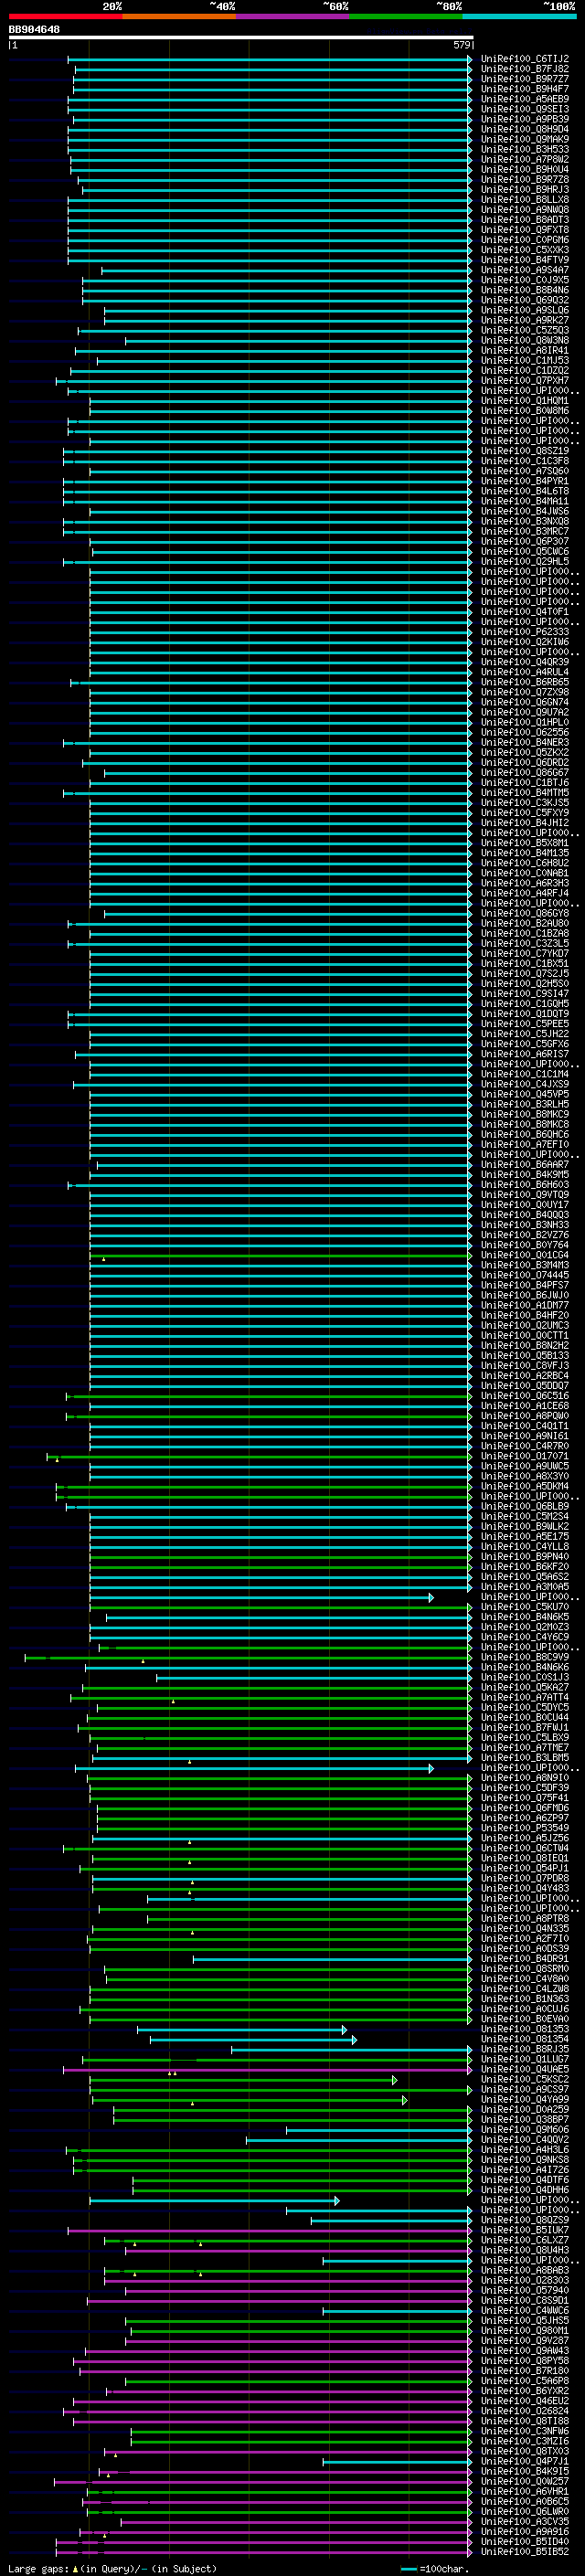The height and width of the screenshot is (2576, 585).
Task: Select the UniRef100_A3M0A5 label
Action: (x=525, y=1587)
